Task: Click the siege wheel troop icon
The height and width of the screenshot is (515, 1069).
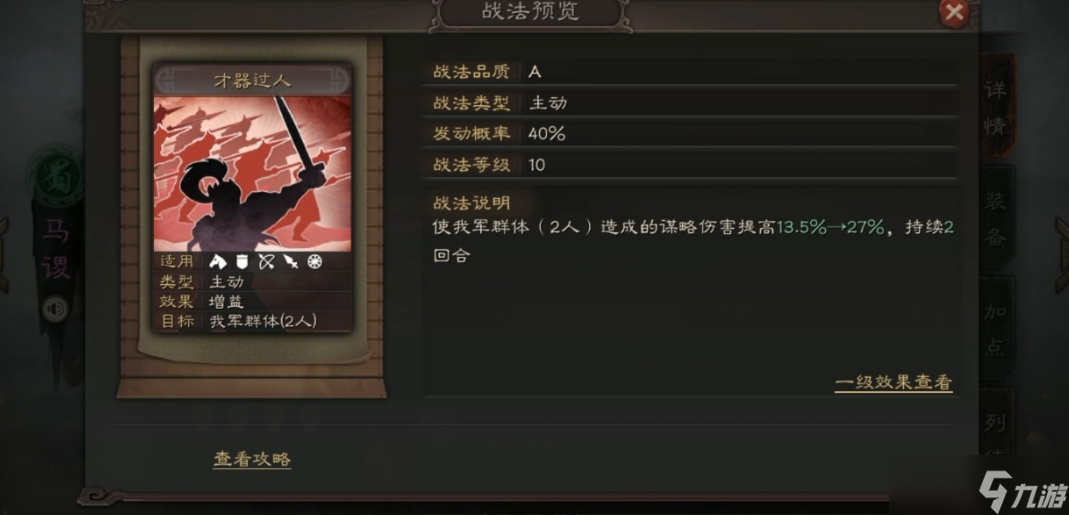Action: coord(314,261)
